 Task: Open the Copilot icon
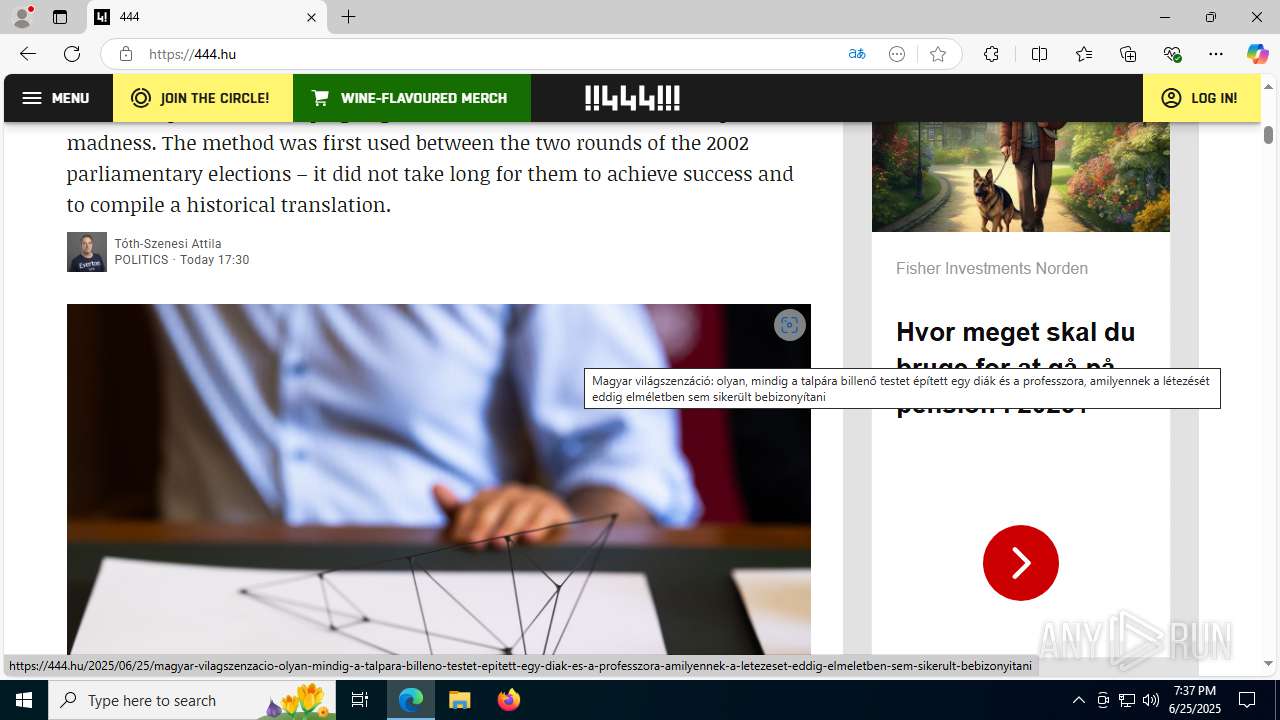pos(1258,54)
